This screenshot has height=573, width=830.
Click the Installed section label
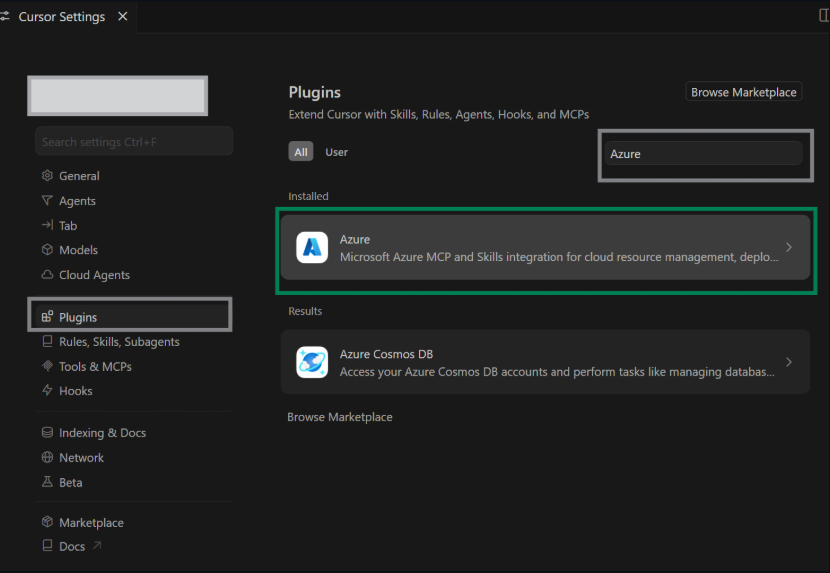pos(308,196)
